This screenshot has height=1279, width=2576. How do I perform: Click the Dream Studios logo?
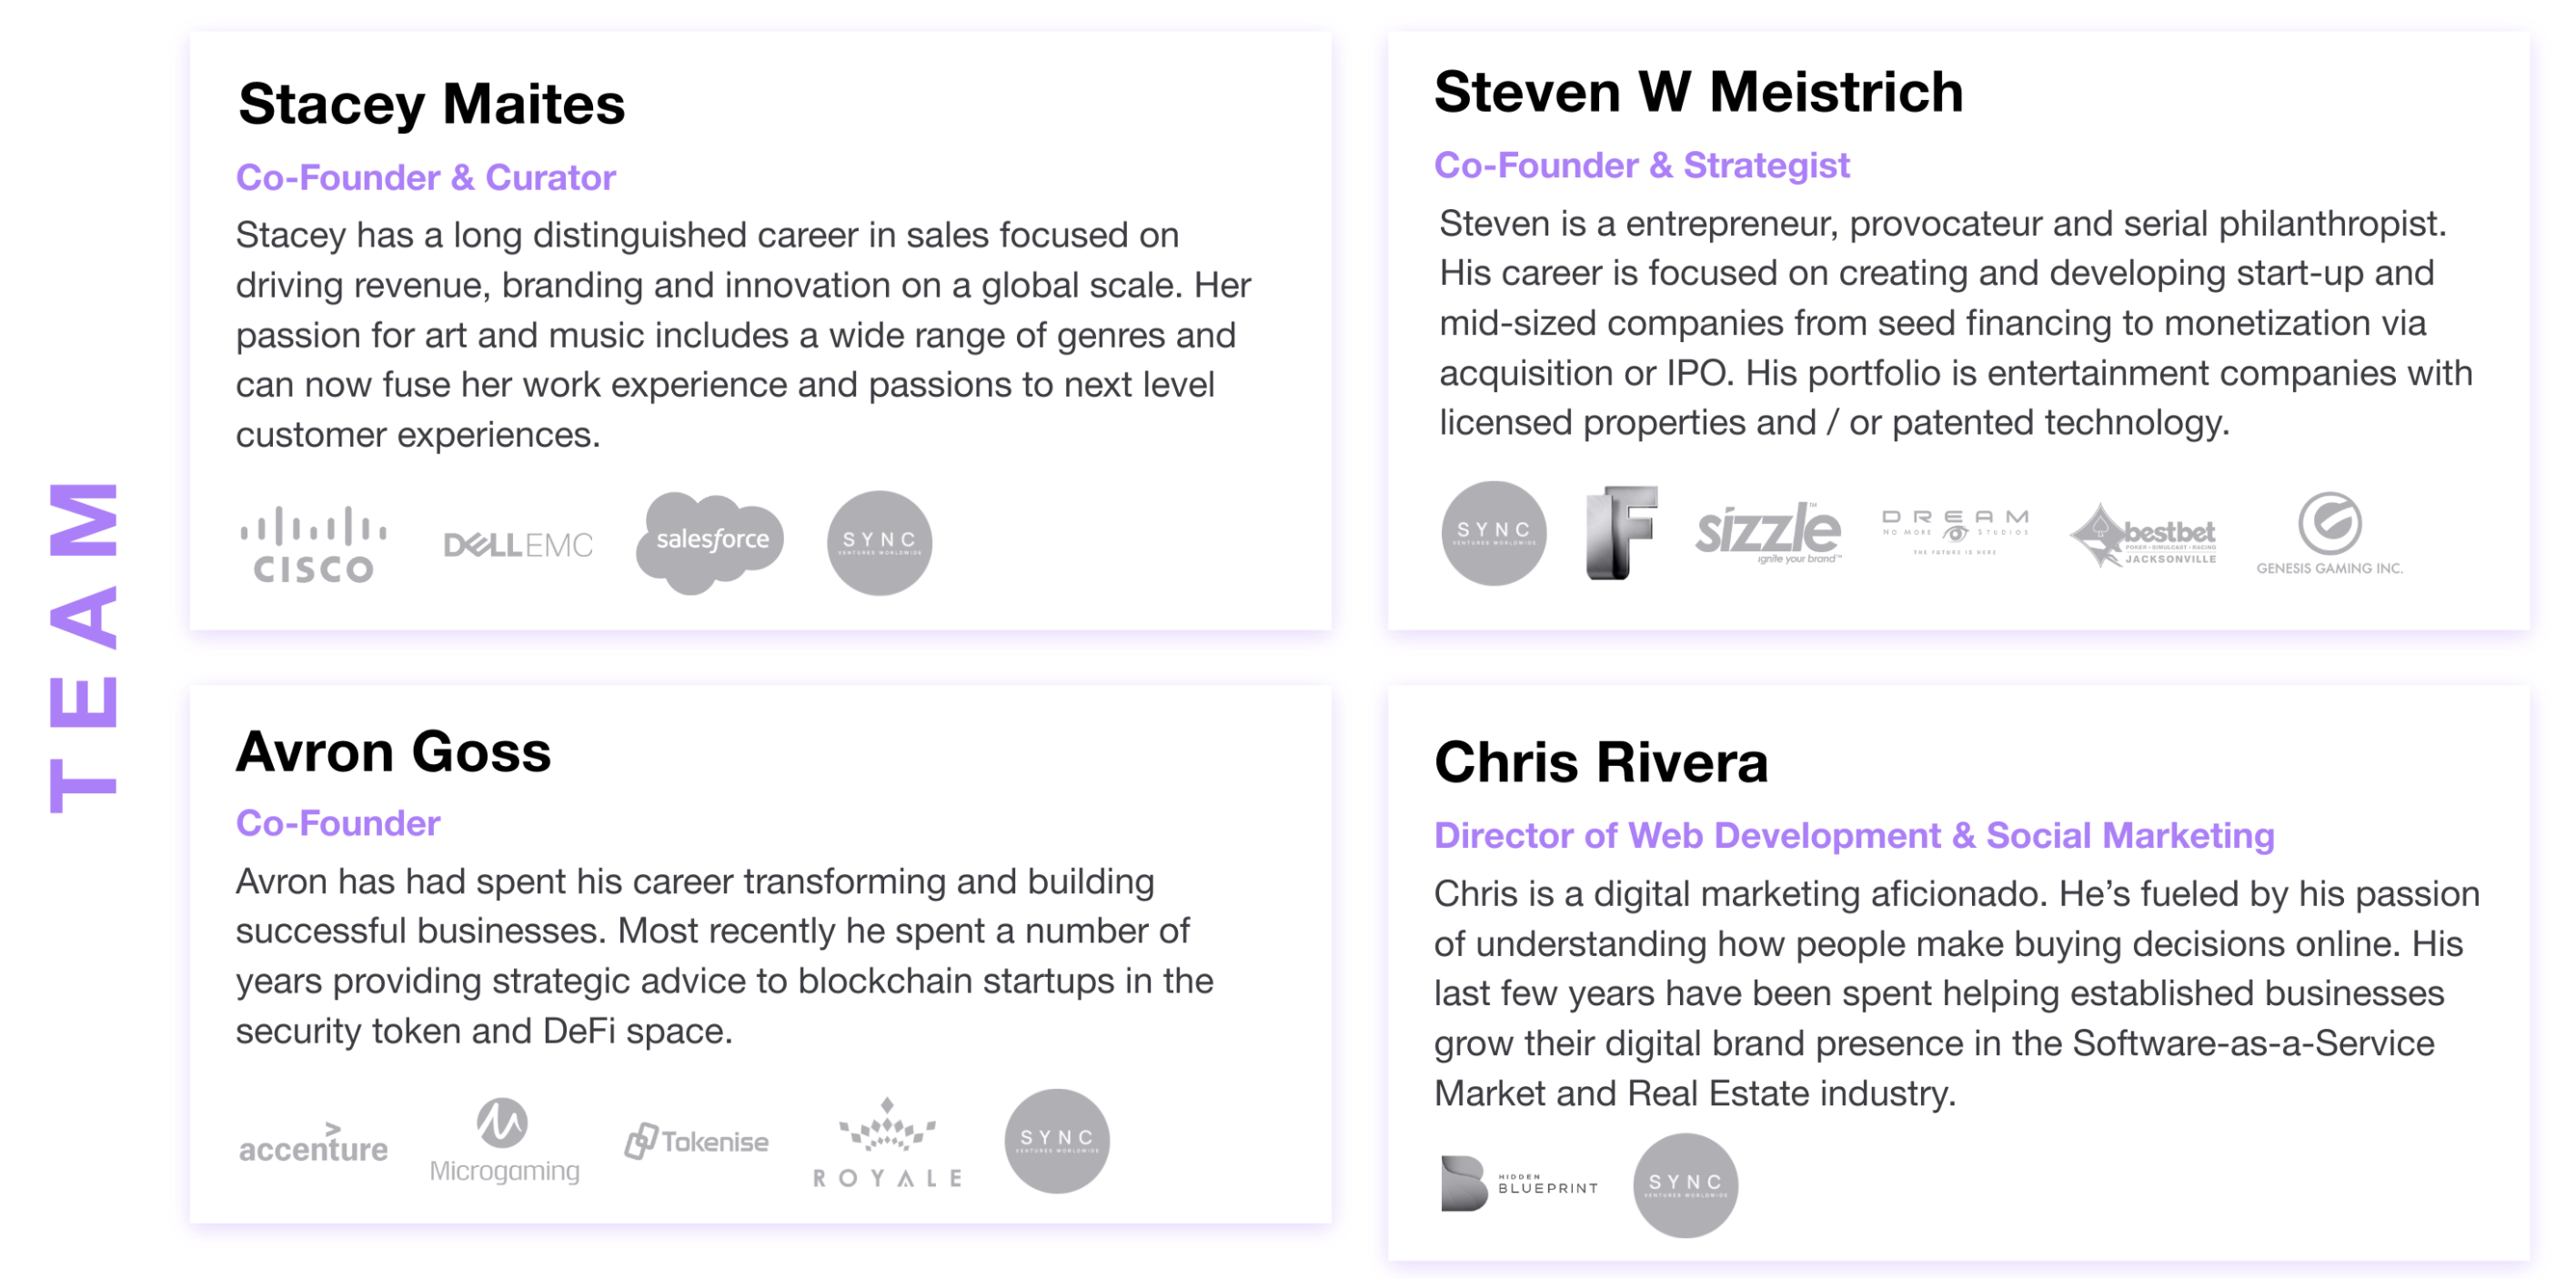coord(1955,530)
